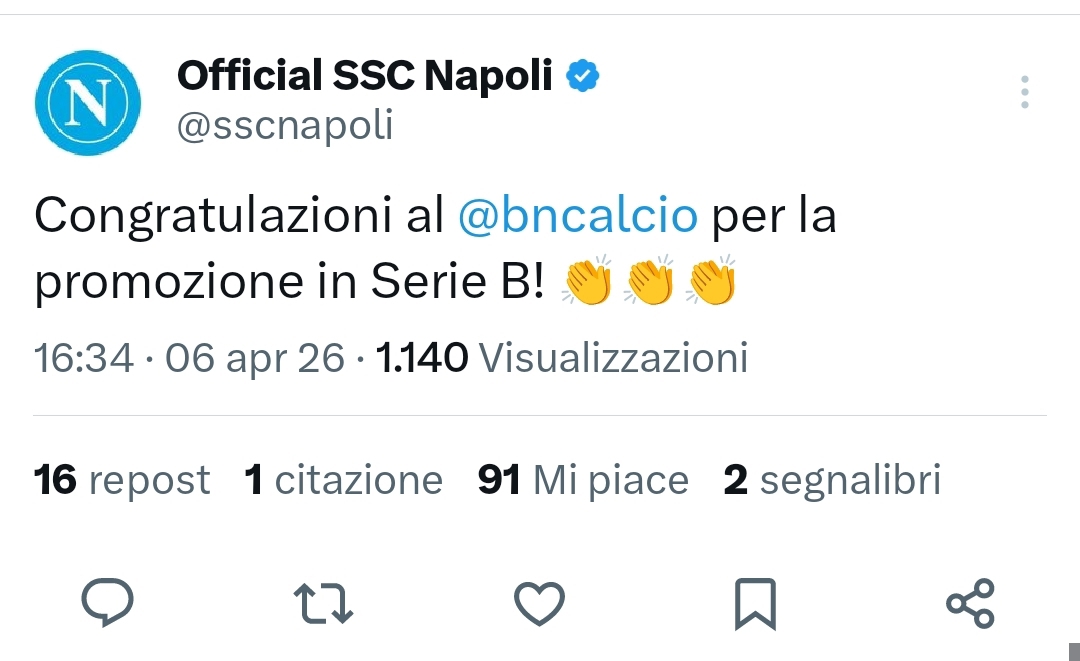Click the 2 segnalibri count
Viewport: 1080px width, 661px height.
832,480
